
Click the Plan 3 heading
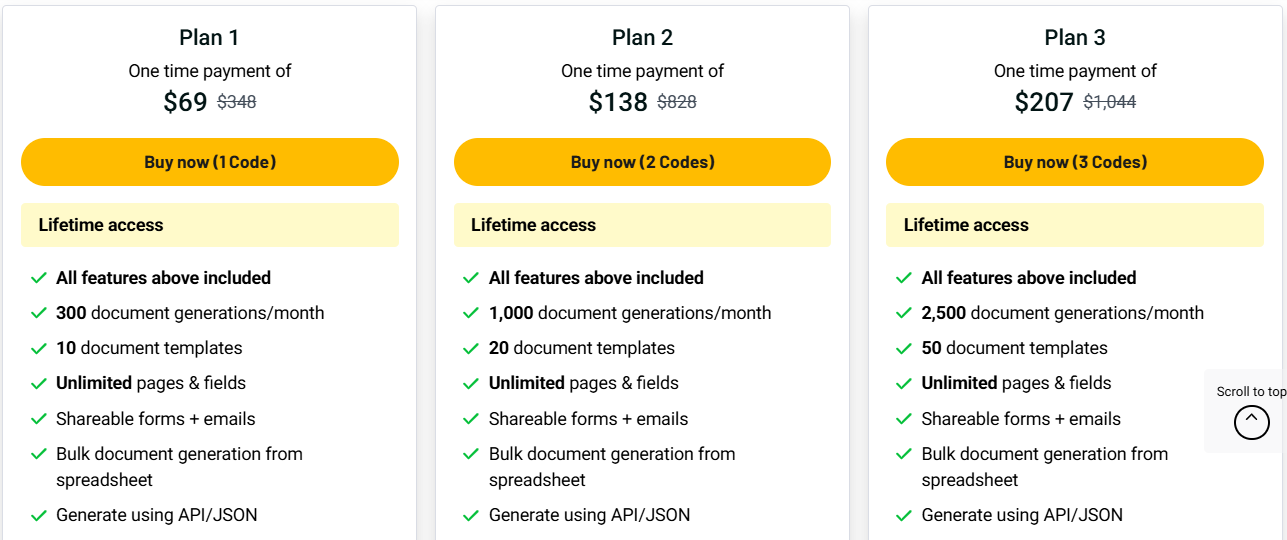(1075, 38)
